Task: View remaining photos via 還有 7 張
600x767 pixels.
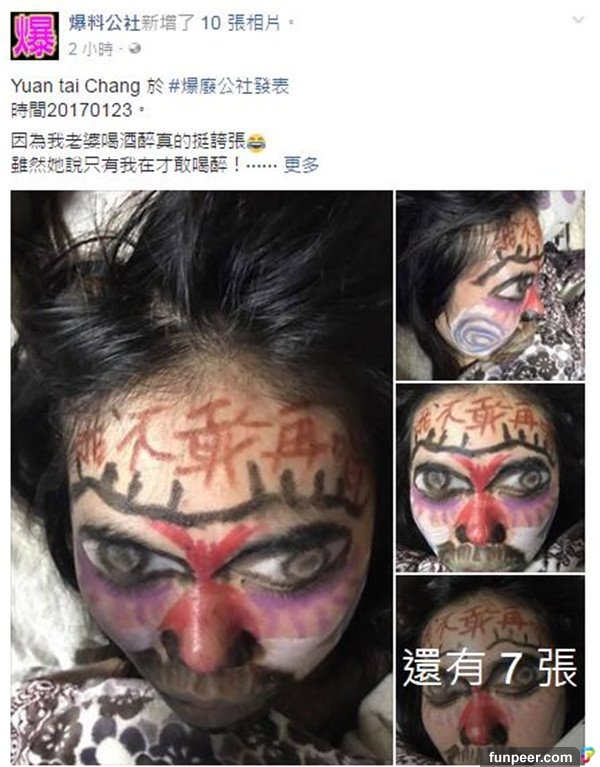Action: click(490, 669)
